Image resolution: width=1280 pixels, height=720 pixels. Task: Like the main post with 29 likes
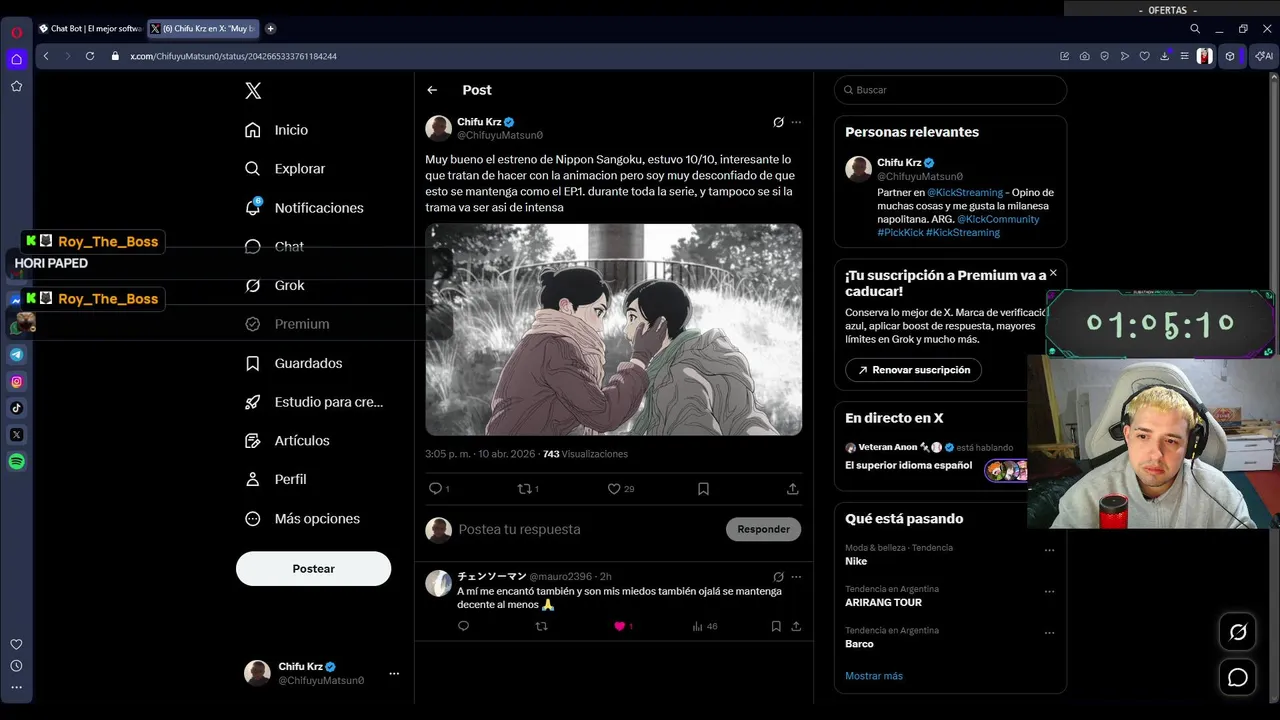(x=614, y=489)
